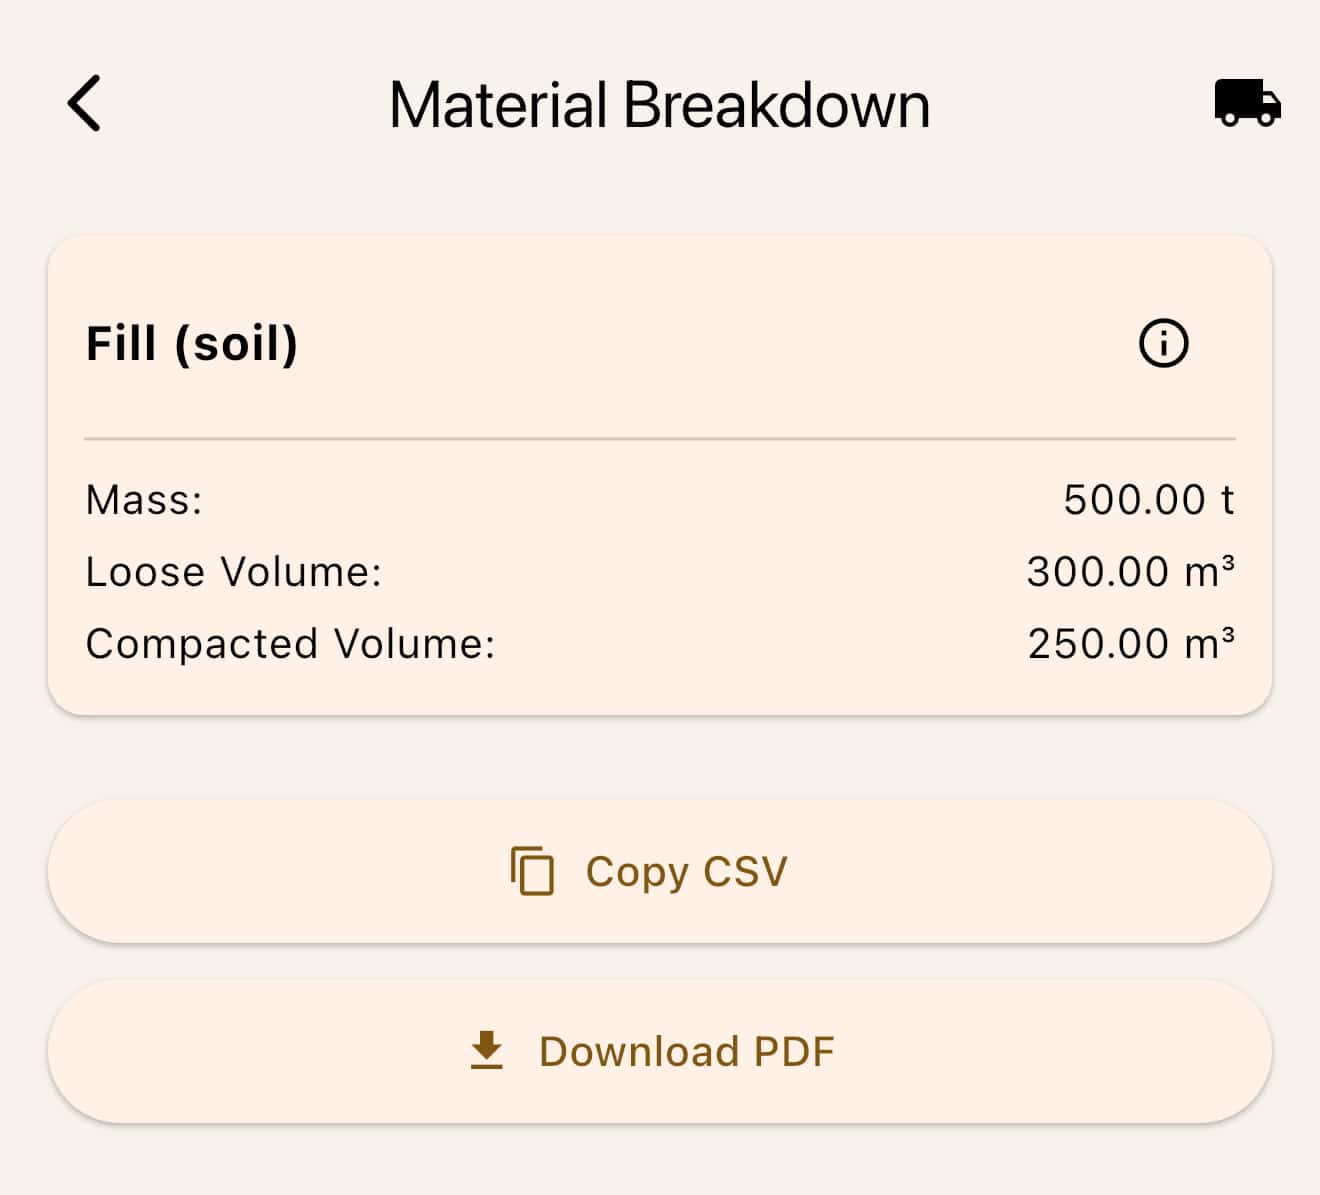Screen dimensions: 1320x1195
Task: Select the Compacted Volume value 250.00 m³
Action: click(1130, 643)
